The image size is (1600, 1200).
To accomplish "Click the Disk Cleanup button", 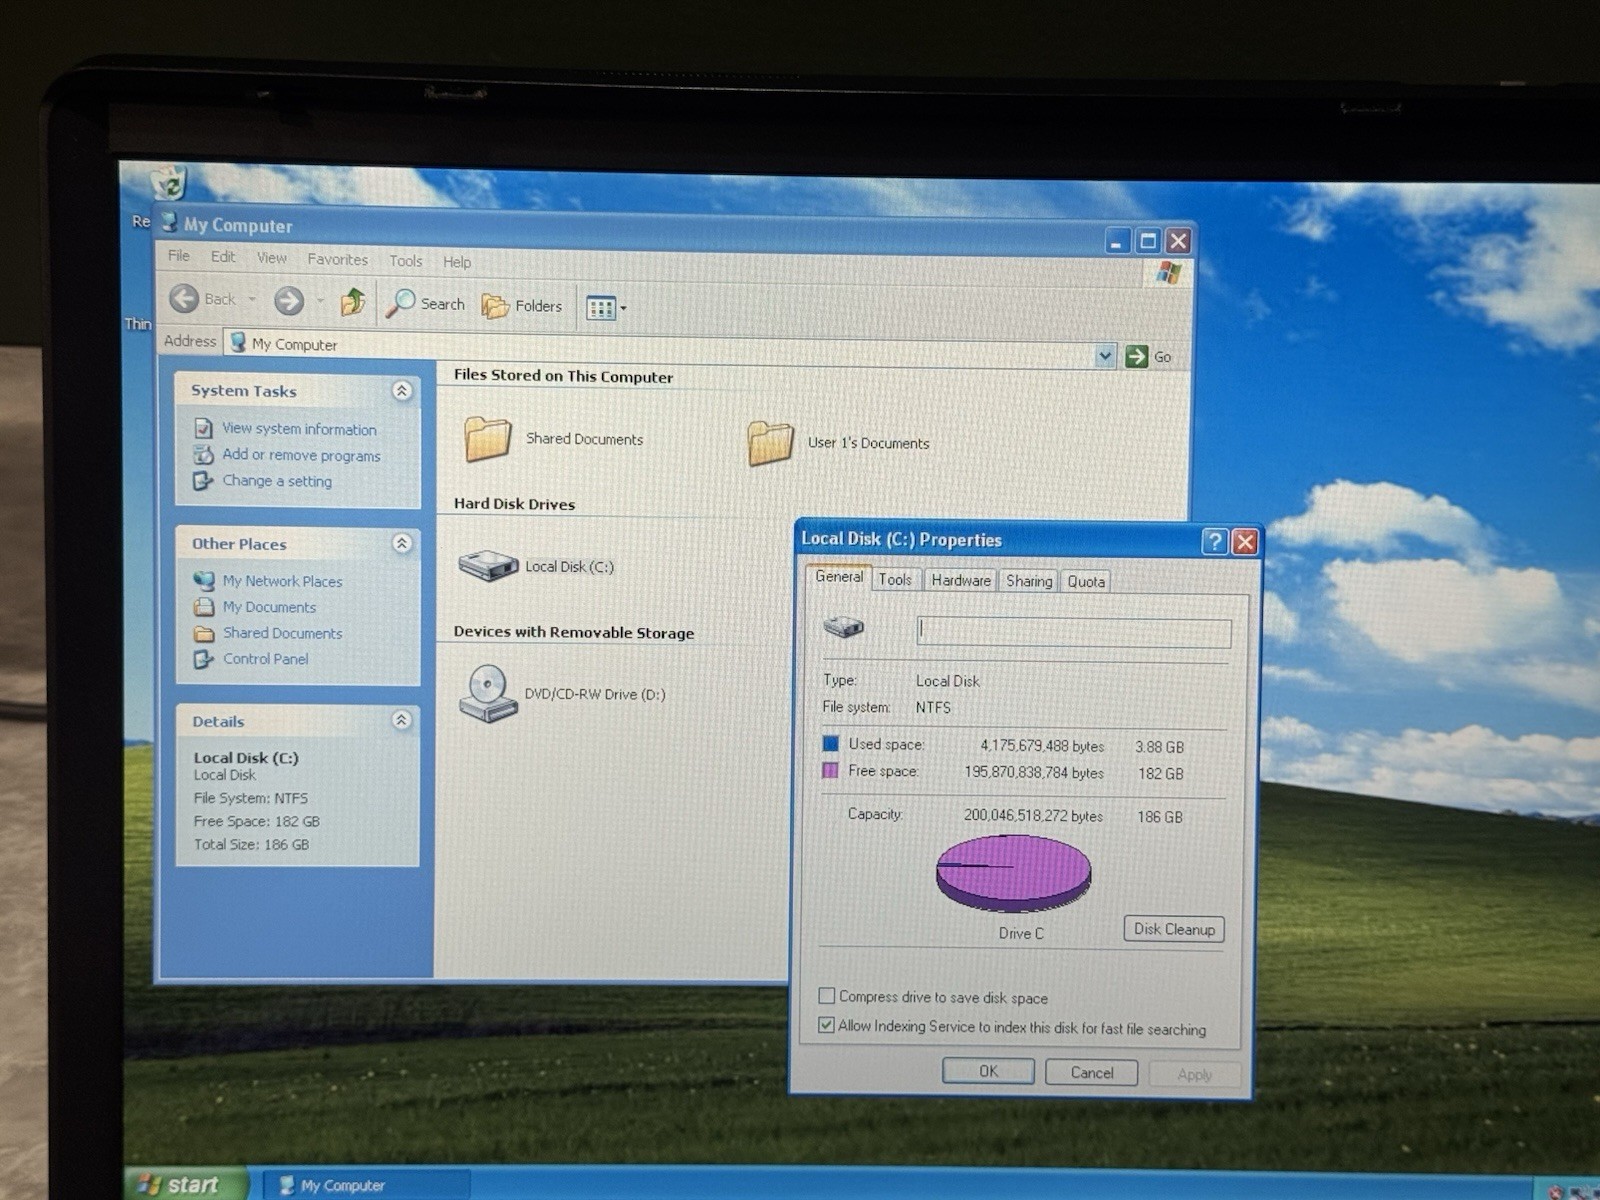I will click(x=1174, y=929).
